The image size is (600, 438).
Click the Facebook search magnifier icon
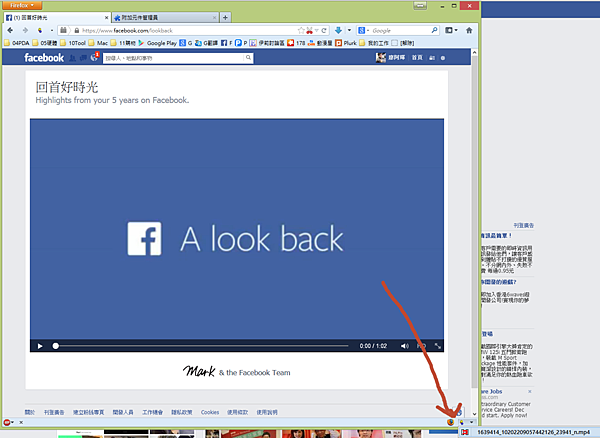click(x=248, y=58)
